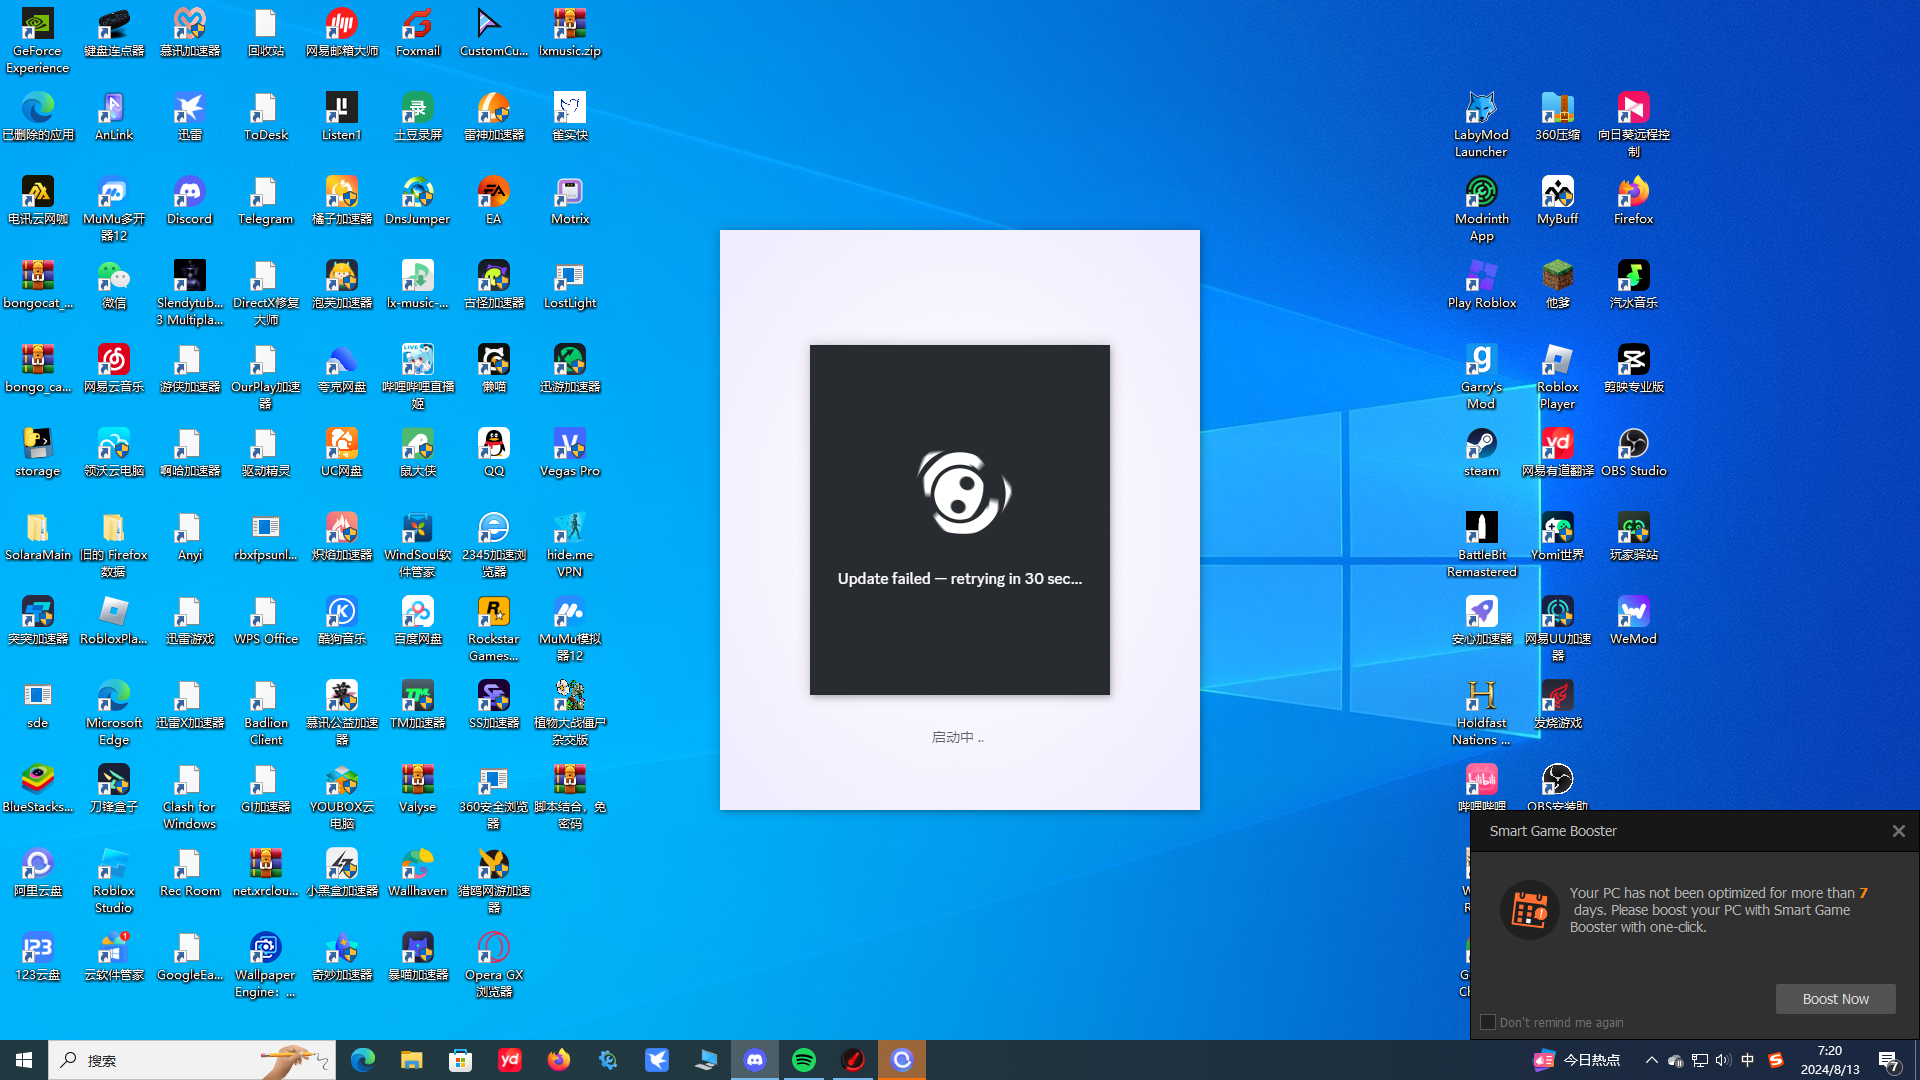Image resolution: width=1920 pixels, height=1080 pixels.
Task: Switch to Discord in the taskbar
Action: pyautogui.click(x=755, y=1060)
